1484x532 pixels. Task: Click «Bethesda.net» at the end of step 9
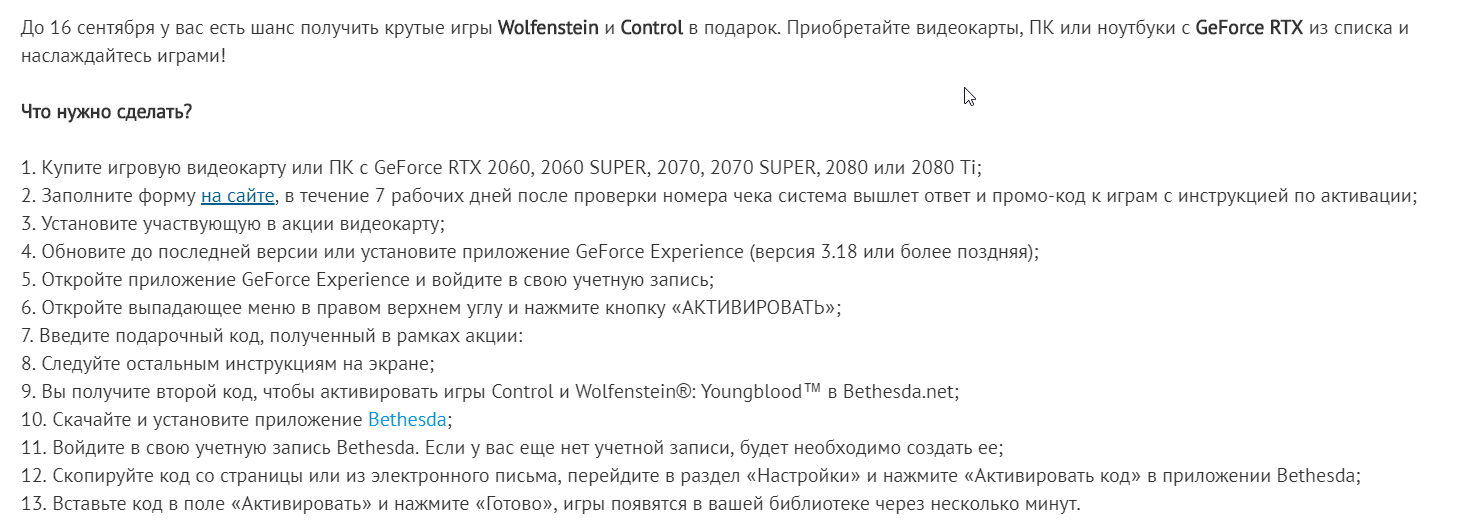(x=899, y=391)
